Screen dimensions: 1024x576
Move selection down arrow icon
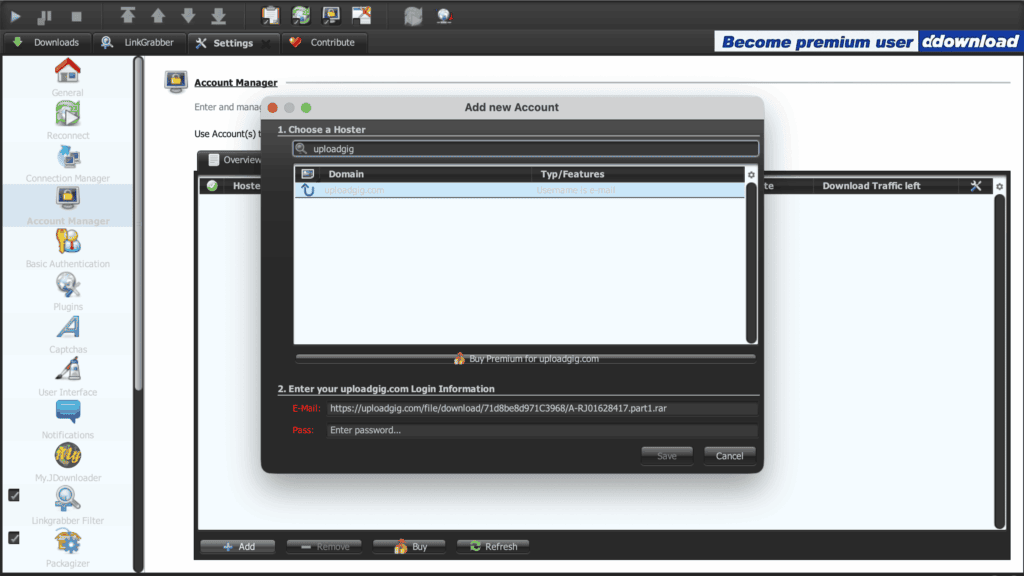[188, 15]
